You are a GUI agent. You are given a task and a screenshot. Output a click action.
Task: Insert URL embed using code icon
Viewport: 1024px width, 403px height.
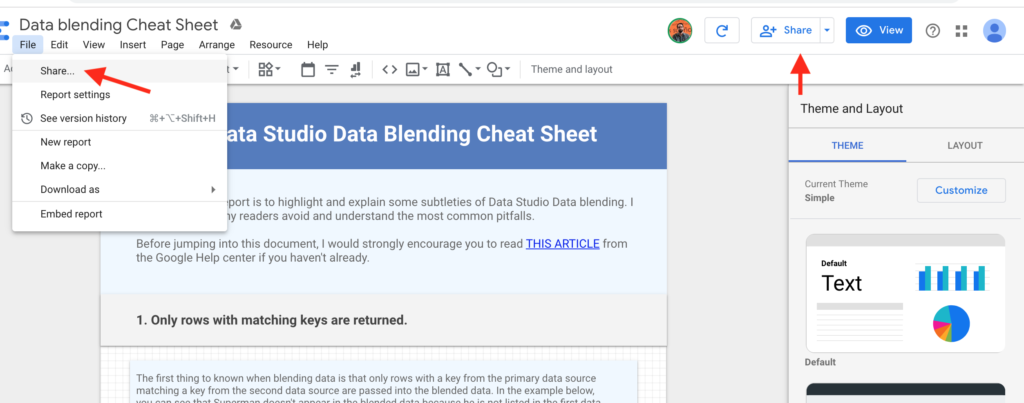(390, 69)
